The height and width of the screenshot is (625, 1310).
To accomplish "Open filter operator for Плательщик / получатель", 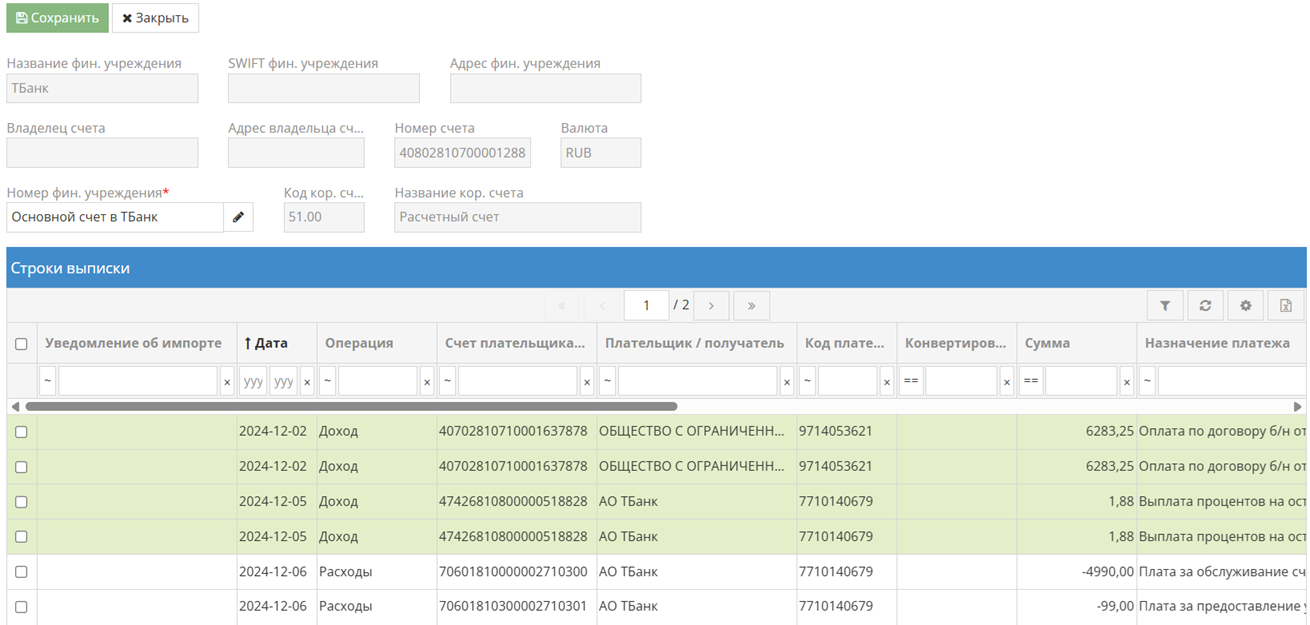I will (608, 381).
